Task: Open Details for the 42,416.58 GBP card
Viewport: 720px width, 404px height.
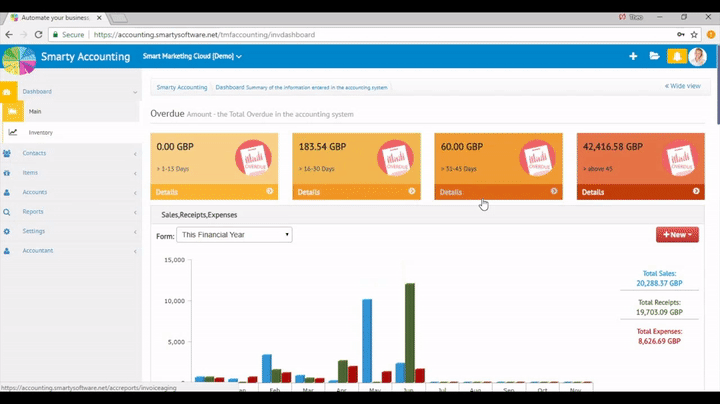Action: coord(593,192)
